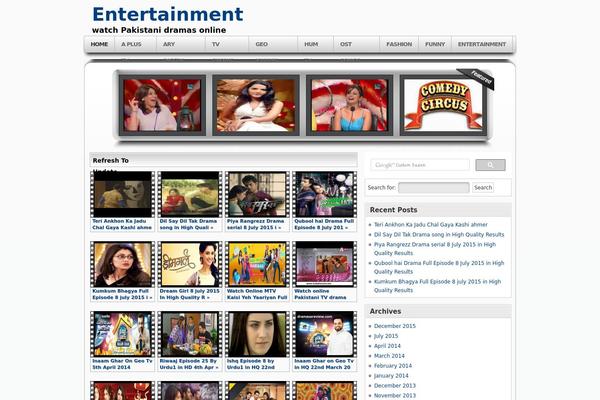Select the TV menu item
600x400 pixels.
pos(216,44)
